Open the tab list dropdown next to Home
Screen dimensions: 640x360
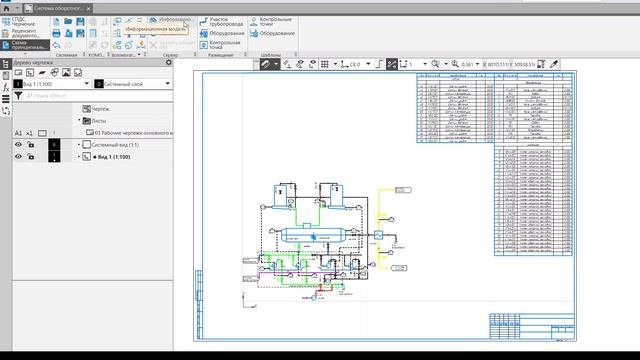17,8
